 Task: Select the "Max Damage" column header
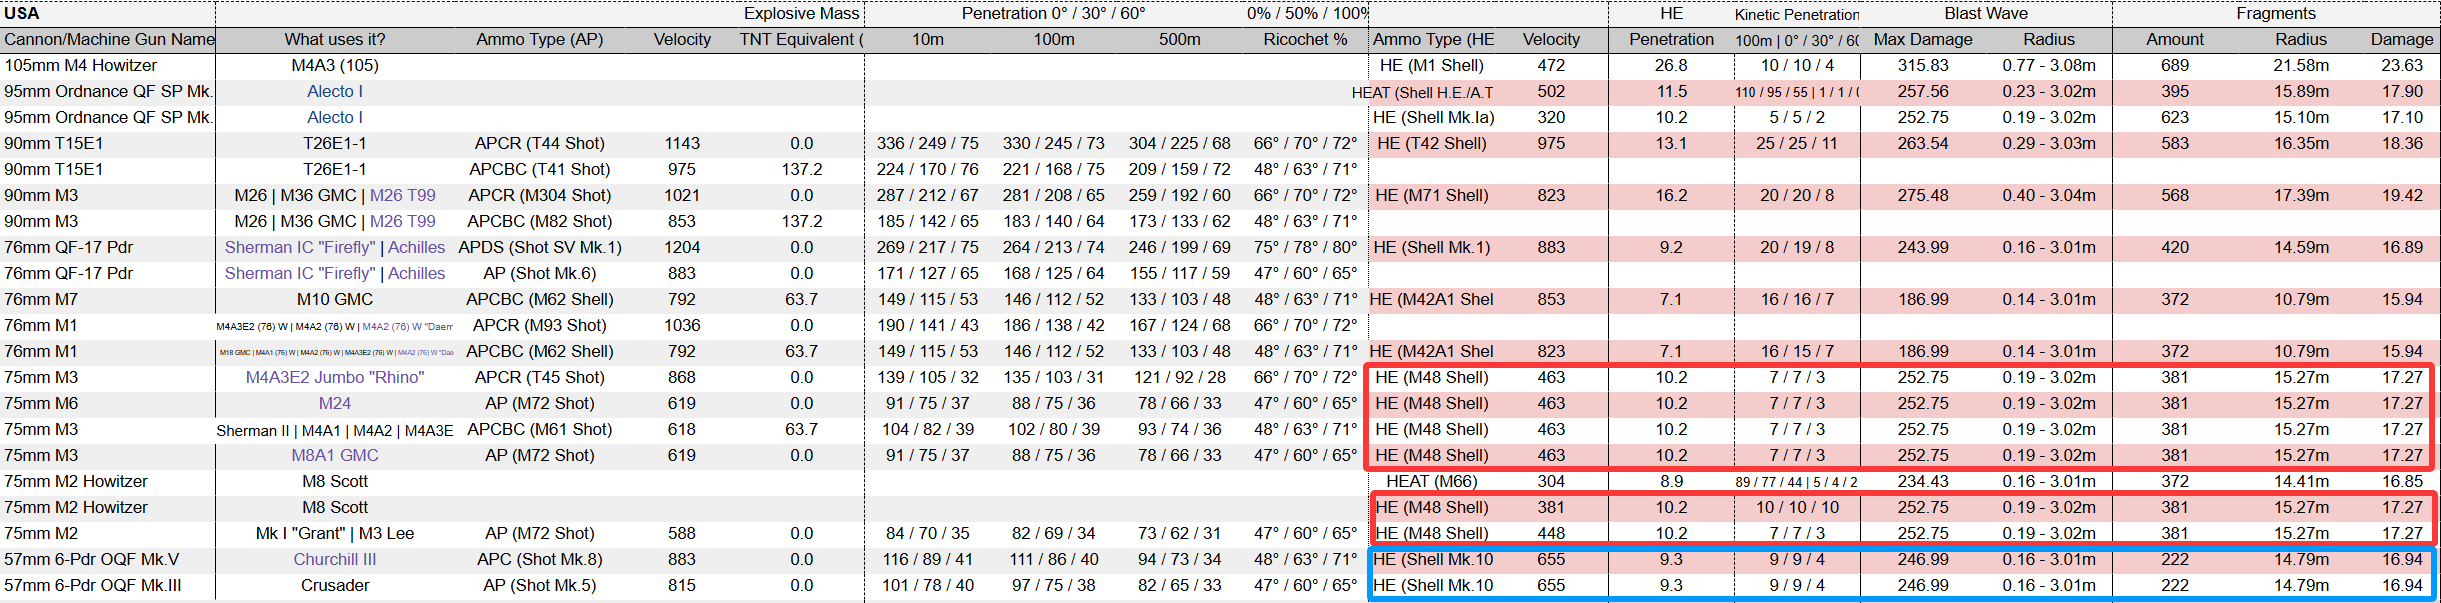[1922, 39]
